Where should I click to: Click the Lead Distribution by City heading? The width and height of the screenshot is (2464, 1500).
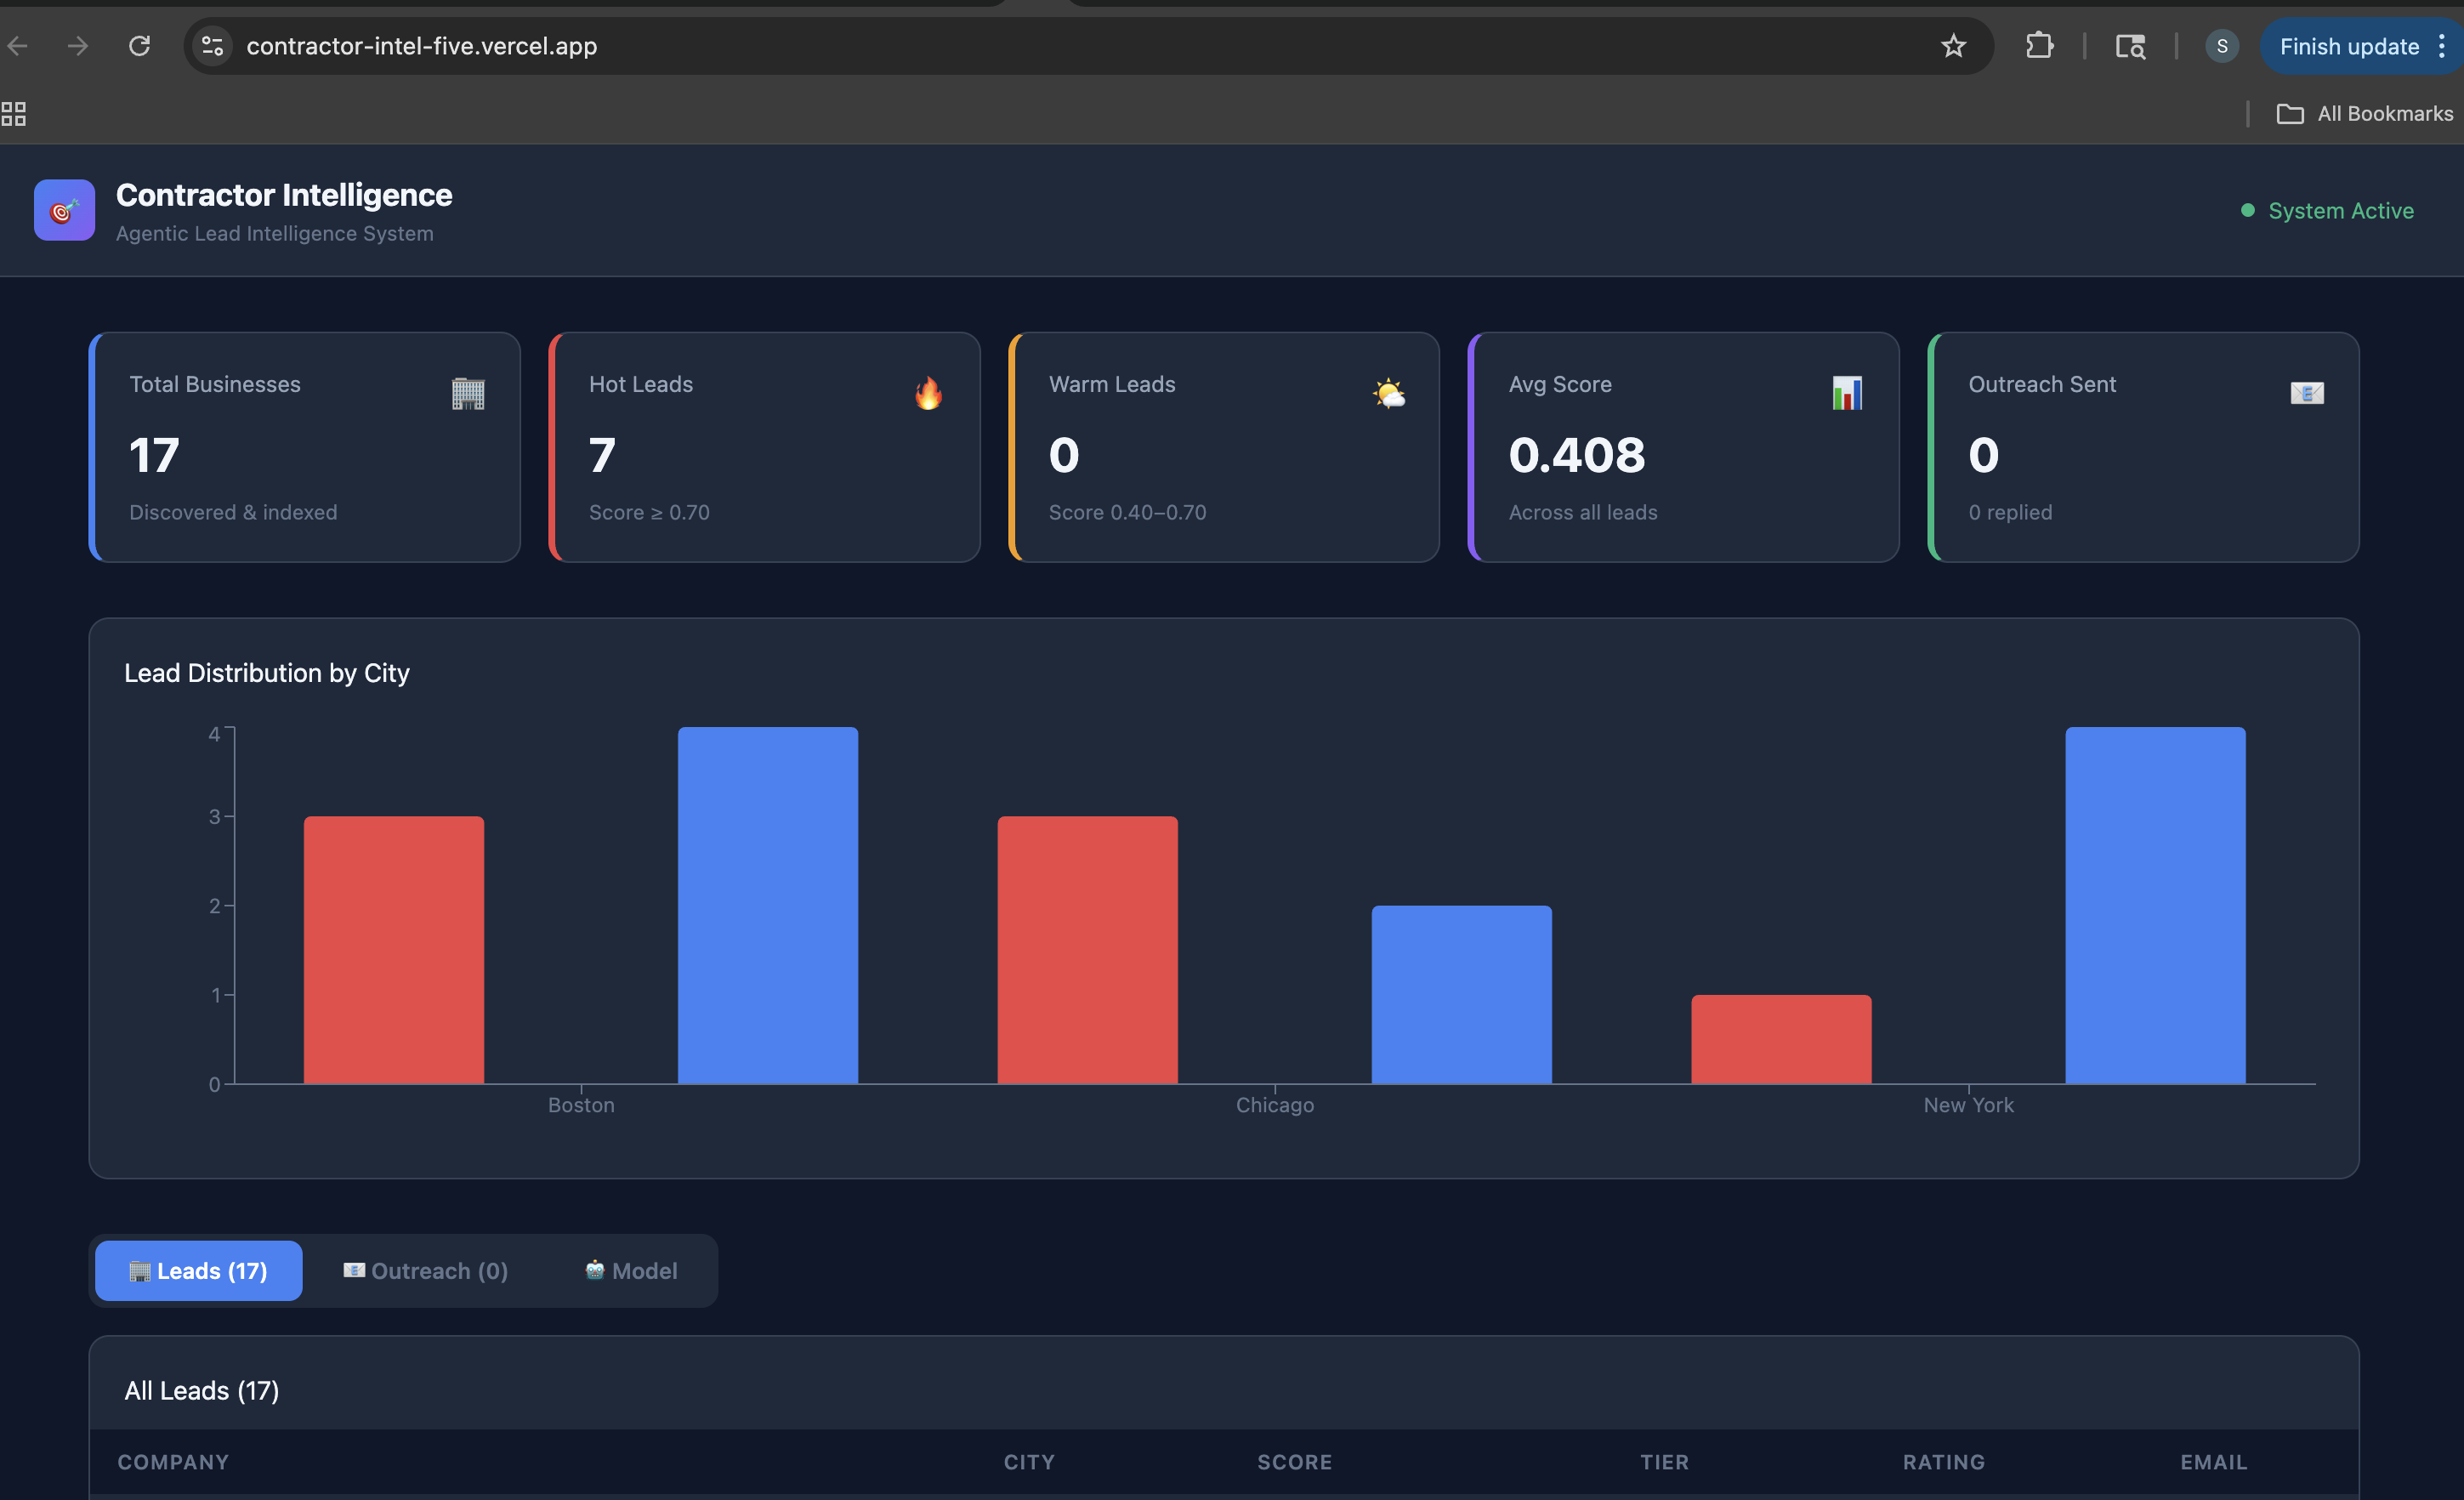tap(267, 673)
